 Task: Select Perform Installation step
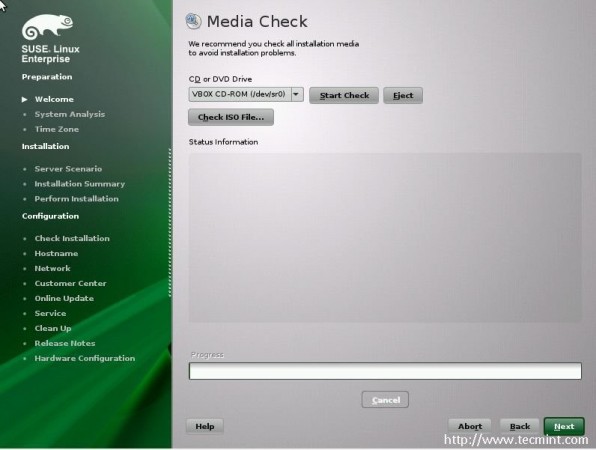point(76,199)
